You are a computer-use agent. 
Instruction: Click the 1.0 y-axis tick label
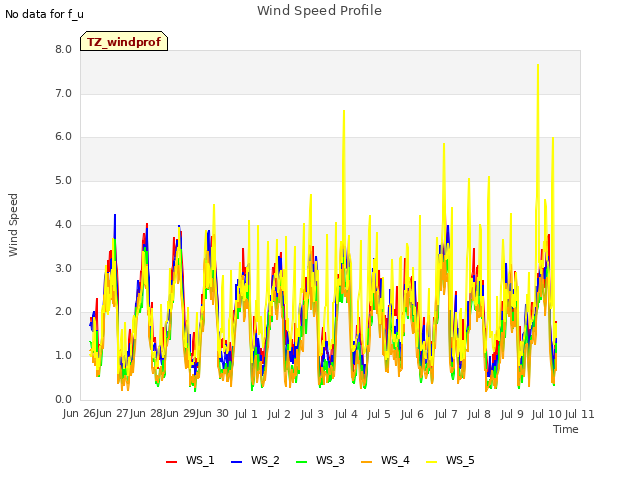click(x=63, y=356)
